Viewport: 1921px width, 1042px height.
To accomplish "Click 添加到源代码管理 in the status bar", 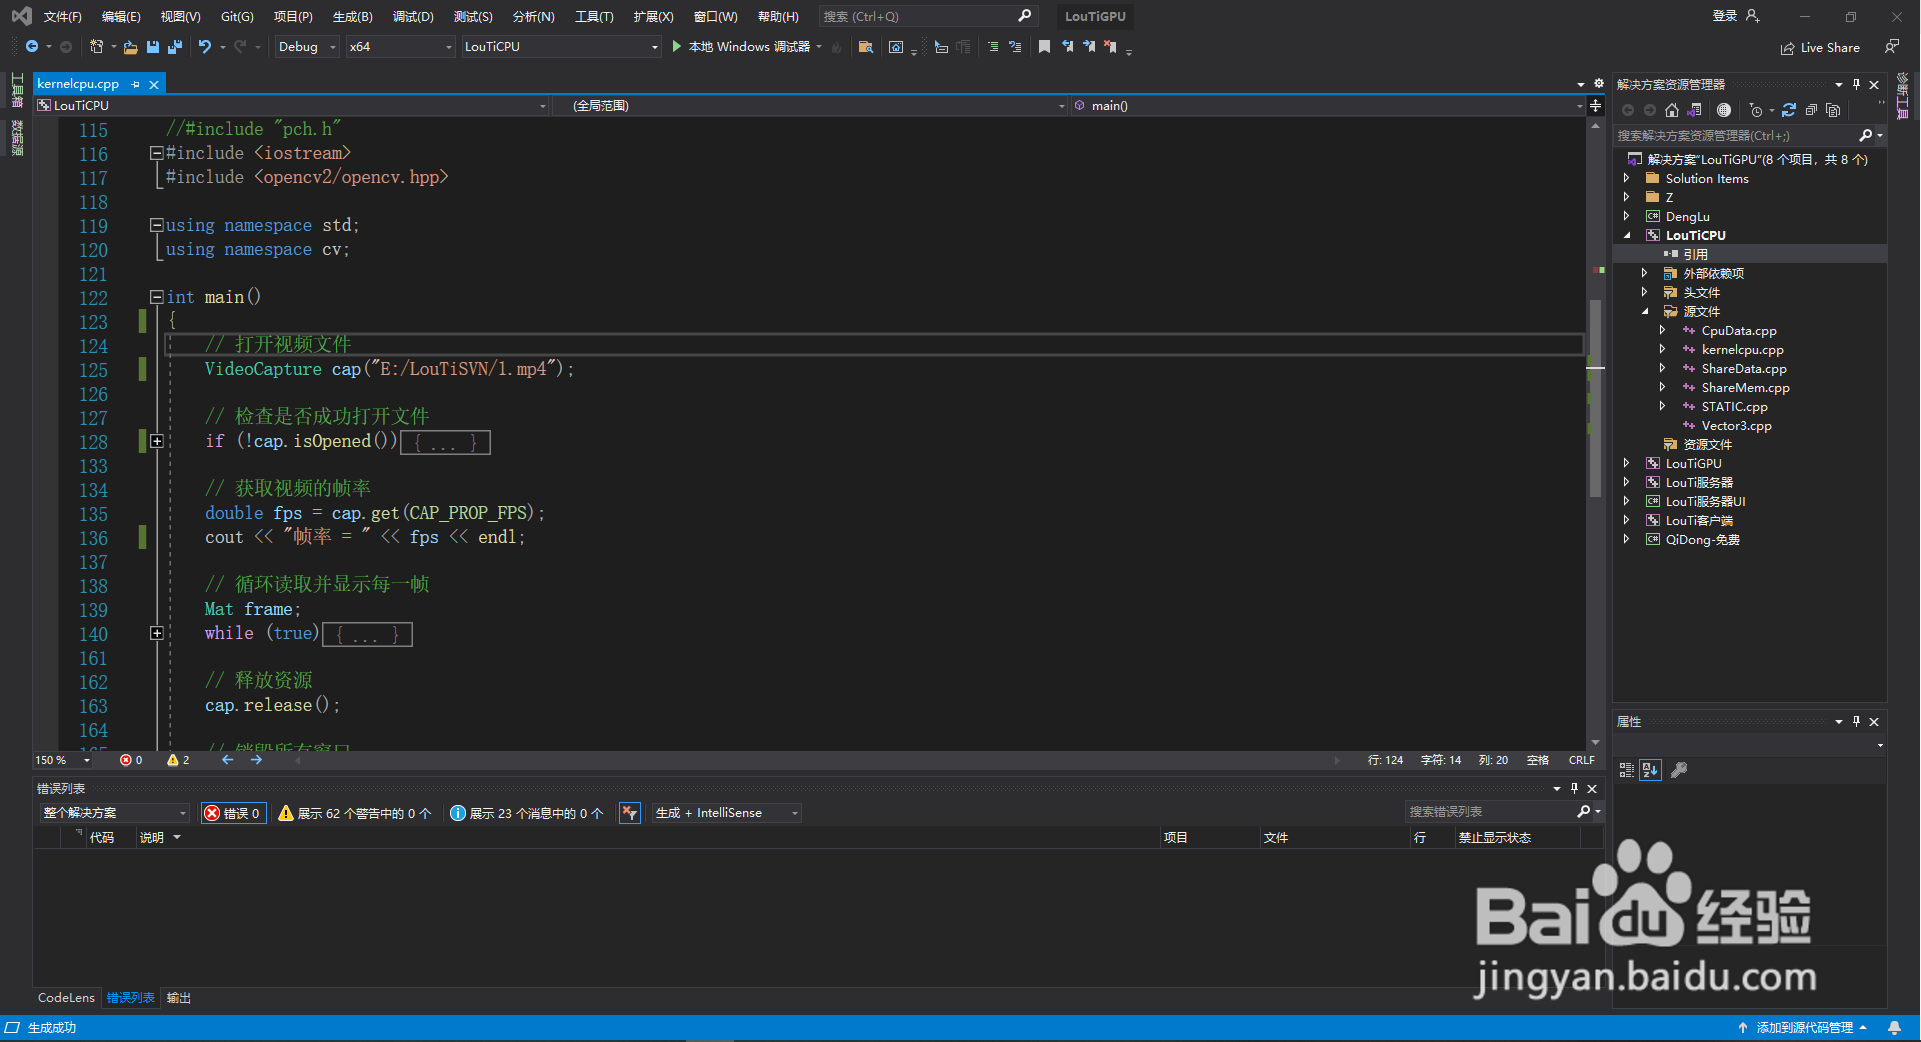I will tap(1803, 1027).
